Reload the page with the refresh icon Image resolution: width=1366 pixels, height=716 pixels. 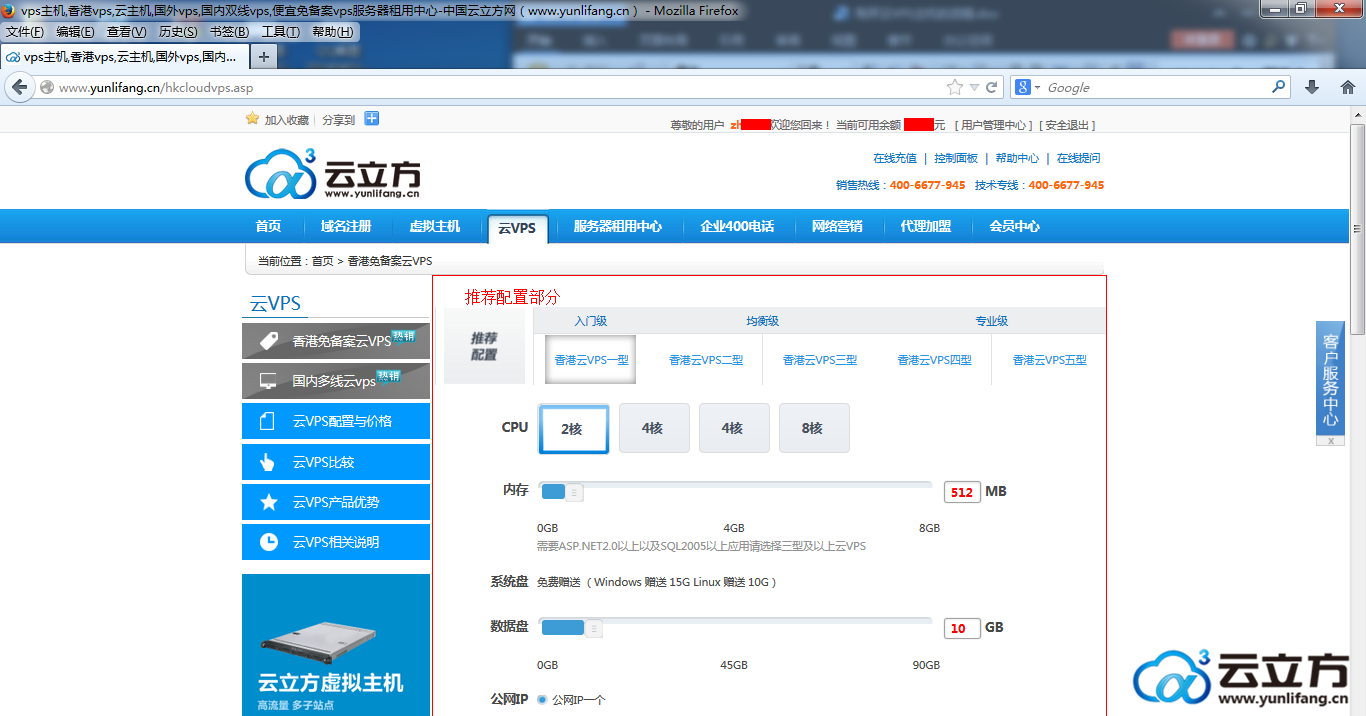click(x=992, y=87)
